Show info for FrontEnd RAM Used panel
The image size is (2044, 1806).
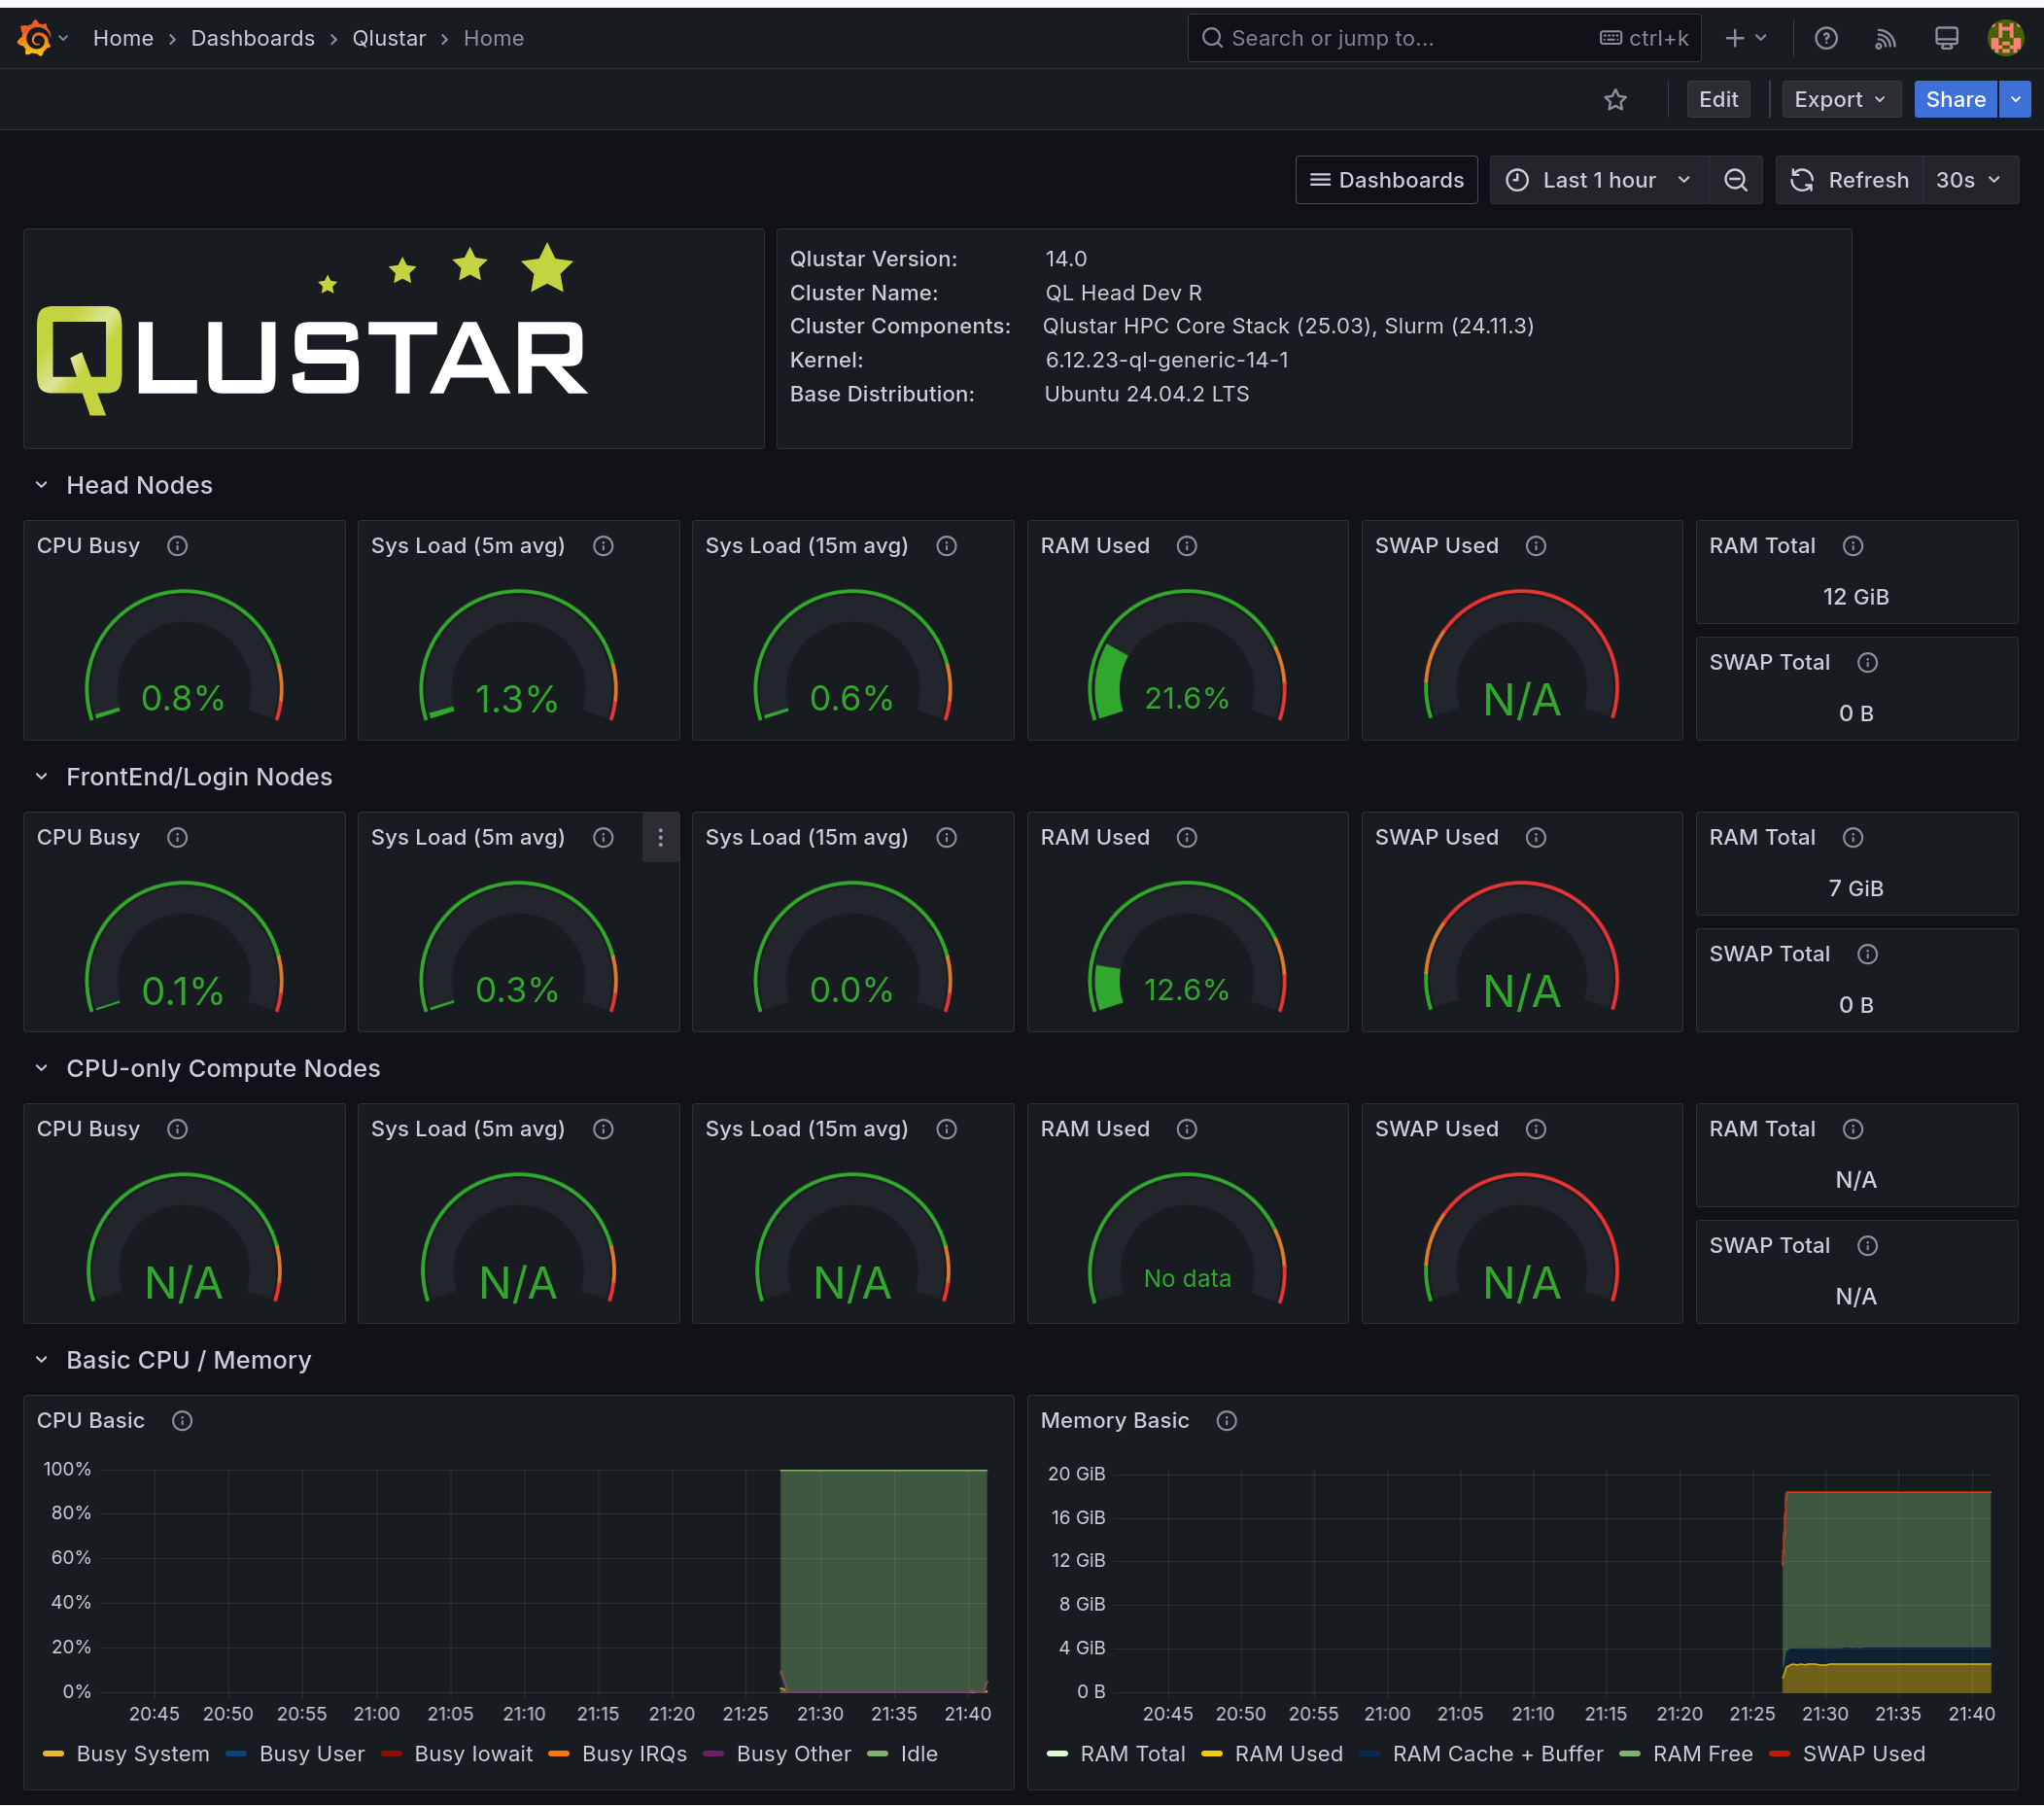point(1186,838)
